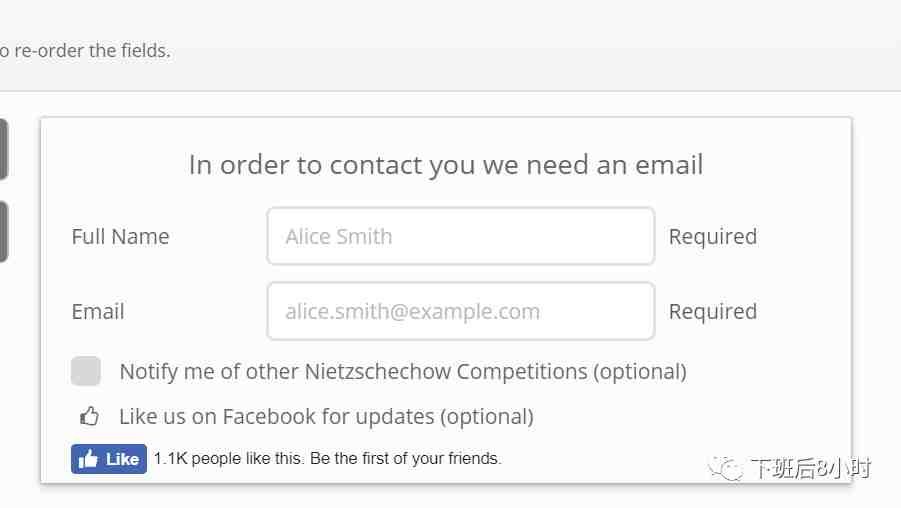Select the Notify me of other Nietzschechow Competitions label
Viewport: 901px width, 508px height.
tap(403, 371)
